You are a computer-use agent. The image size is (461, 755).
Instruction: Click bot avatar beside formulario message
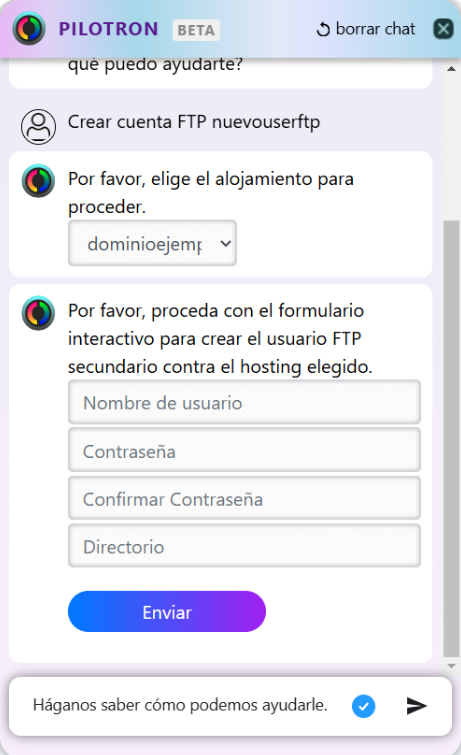pos(38,313)
